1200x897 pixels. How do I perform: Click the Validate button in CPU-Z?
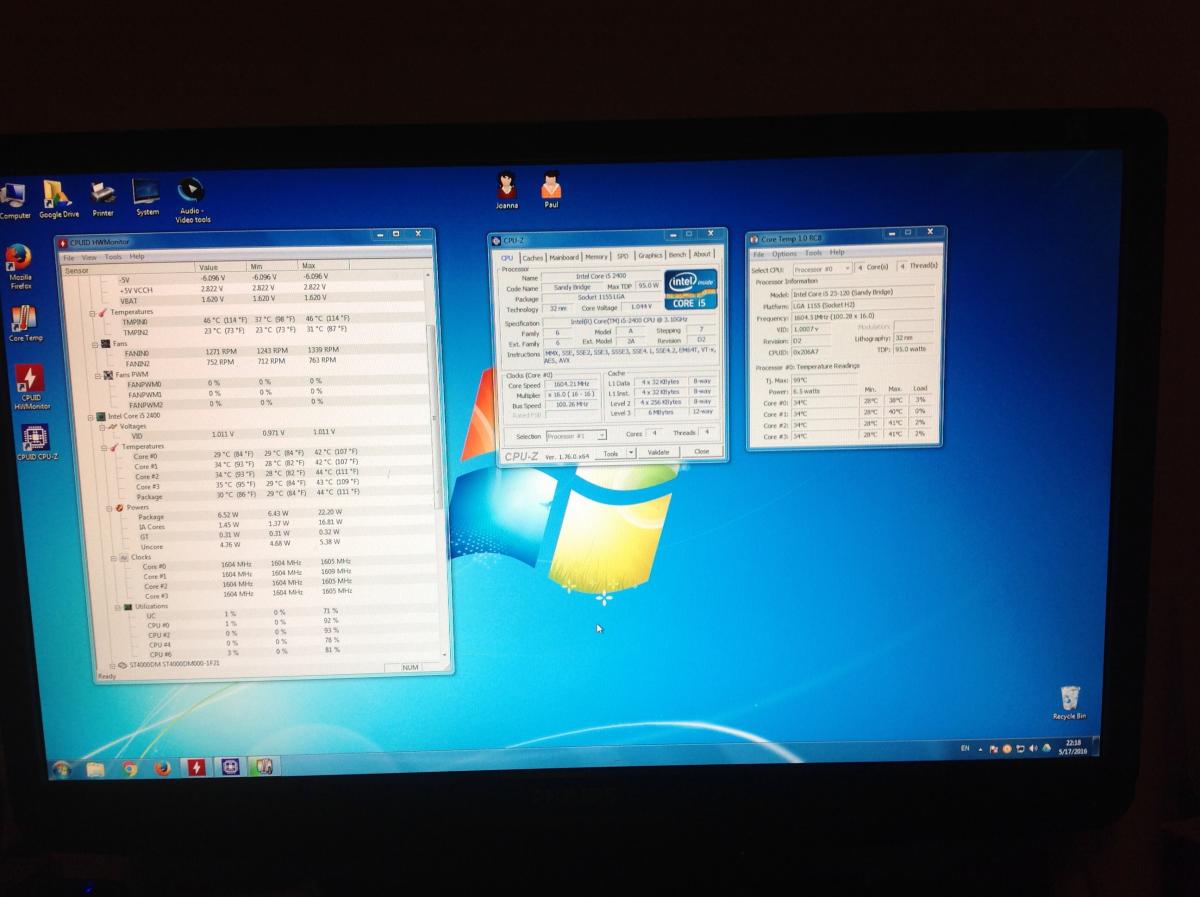point(658,452)
